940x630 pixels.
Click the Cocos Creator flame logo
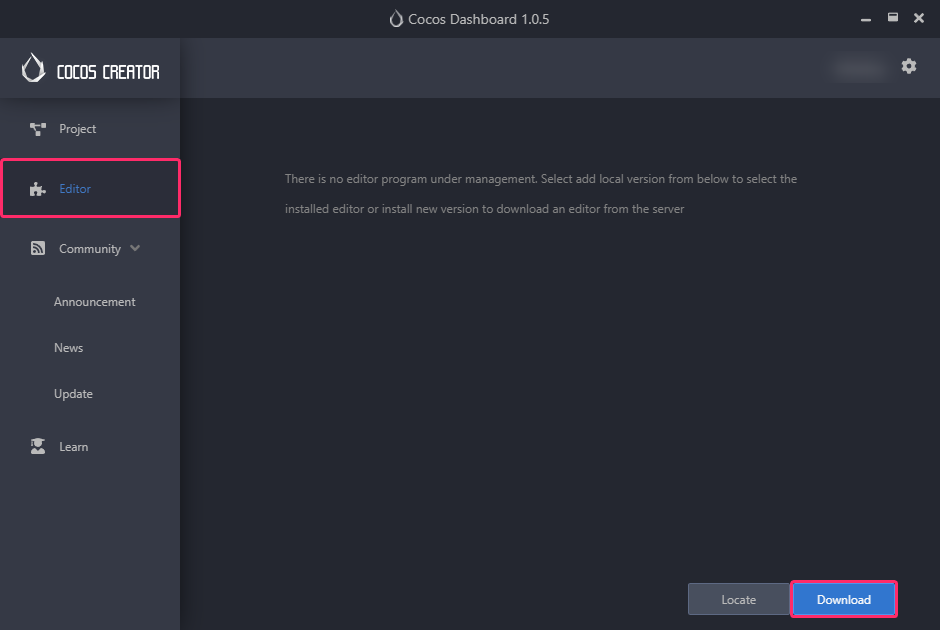(33, 68)
